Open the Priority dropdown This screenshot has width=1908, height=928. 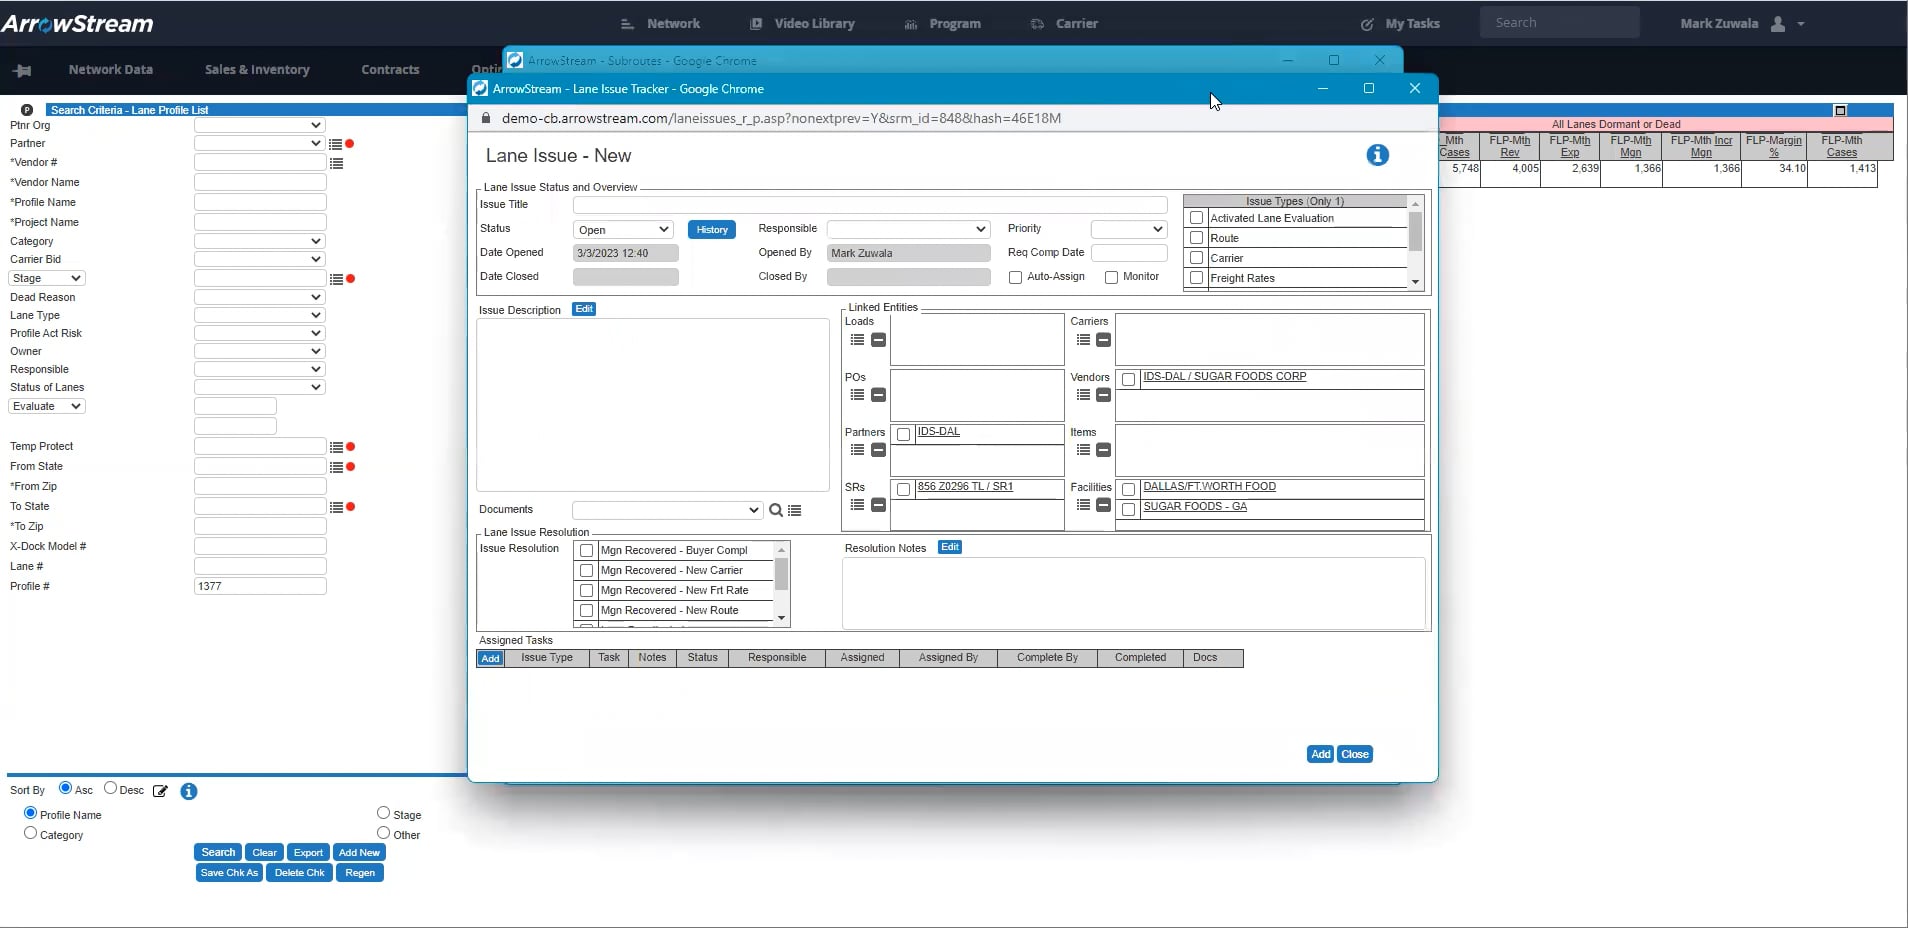(1128, 229)
